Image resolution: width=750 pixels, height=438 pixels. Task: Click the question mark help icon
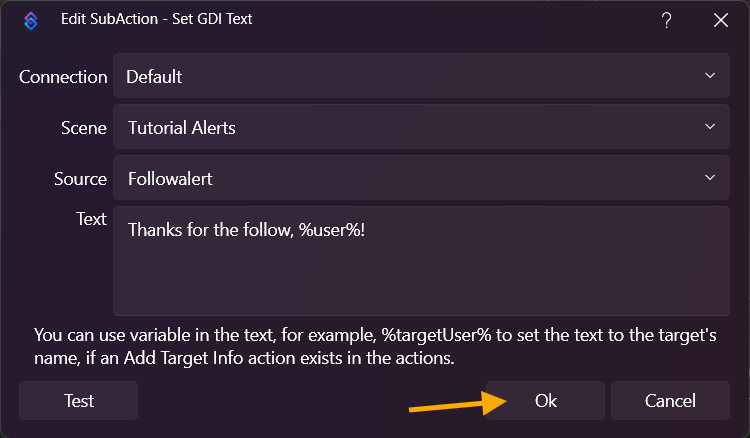pyautogui.click(x=667, y=21)
